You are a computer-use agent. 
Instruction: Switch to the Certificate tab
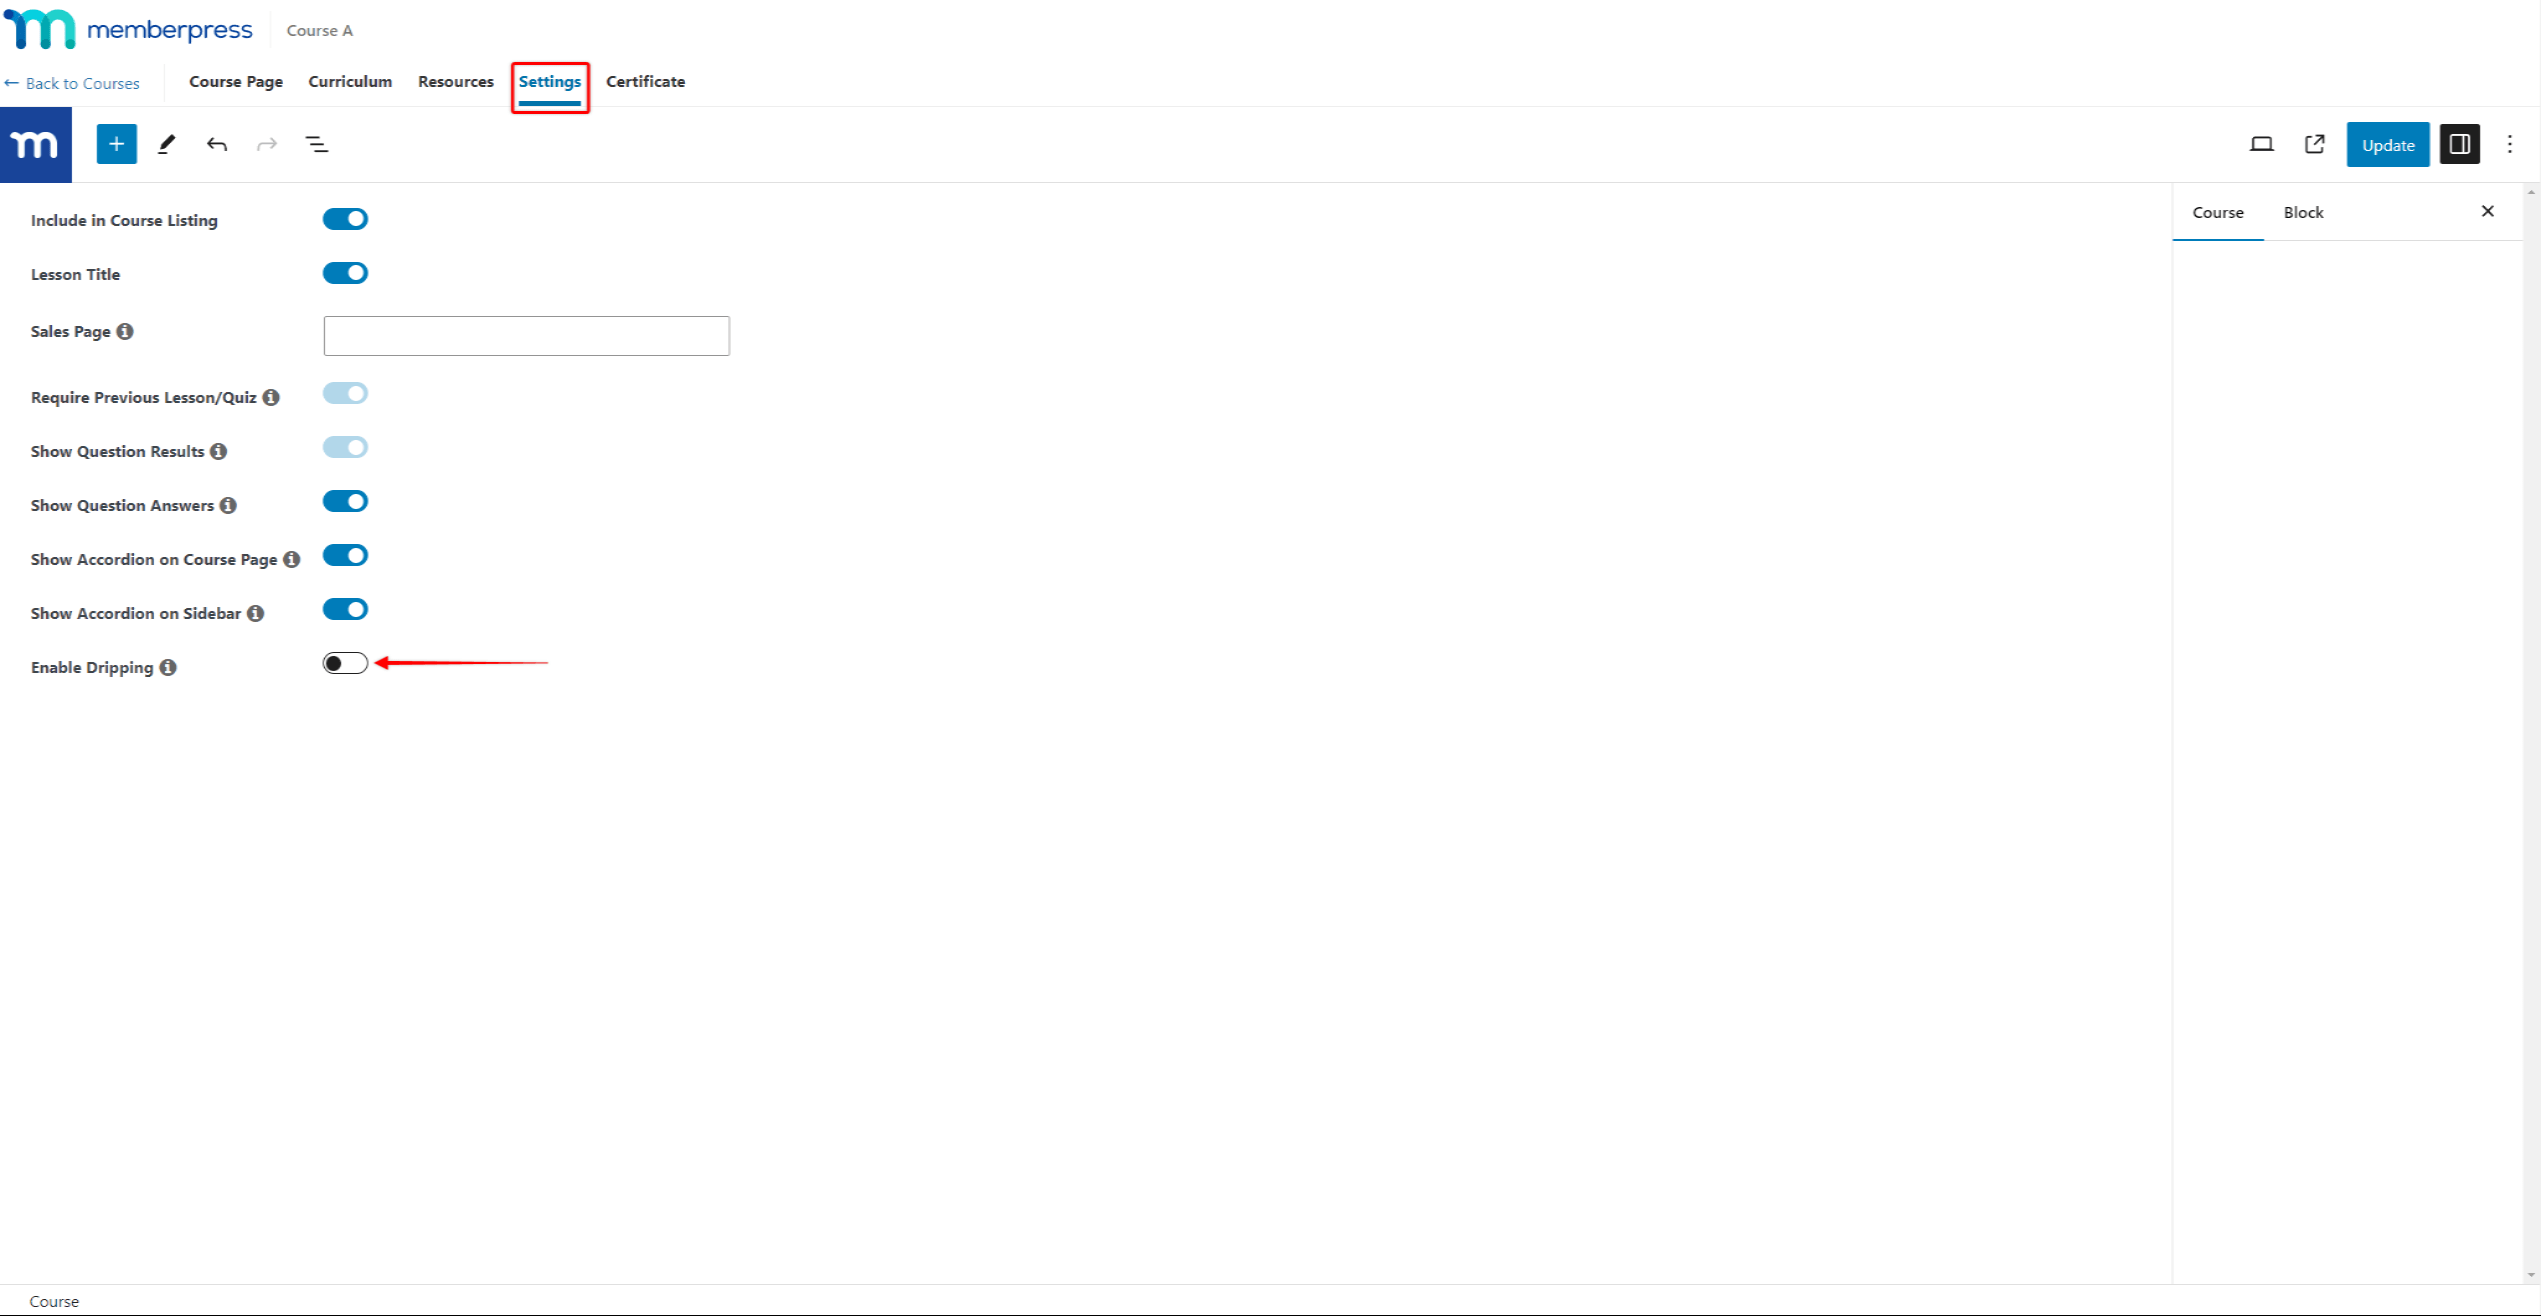(646, 81)
